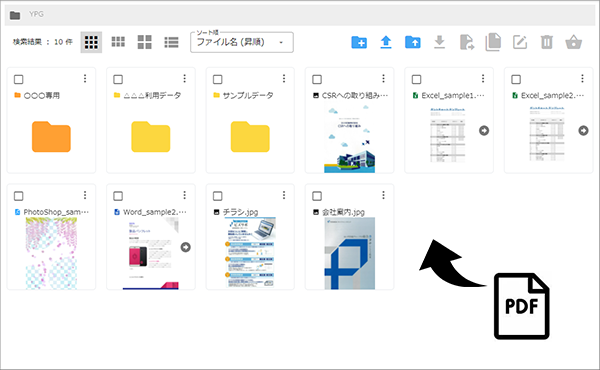Open the チラシ.jpg flyer thumbnail
600x370 pixels.
pos(250,253)
